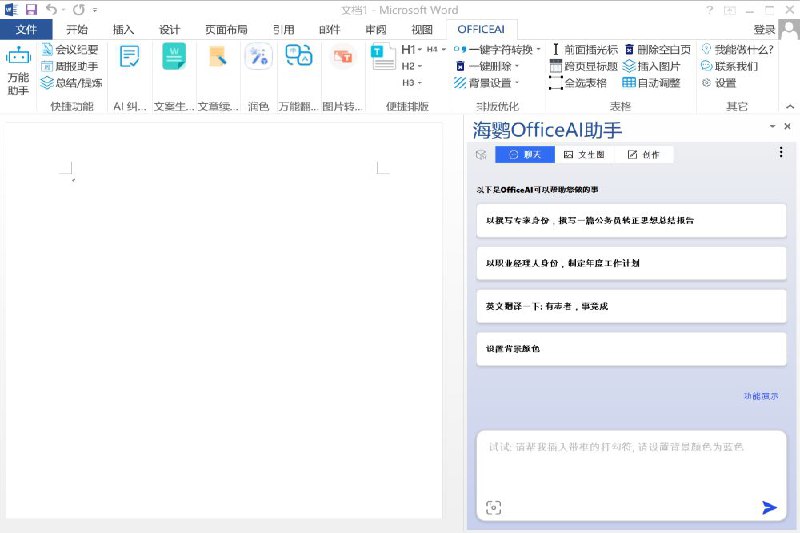Pick the 英文翻译一下 suggestion
The image size is (800, 533).
point(631,306)
